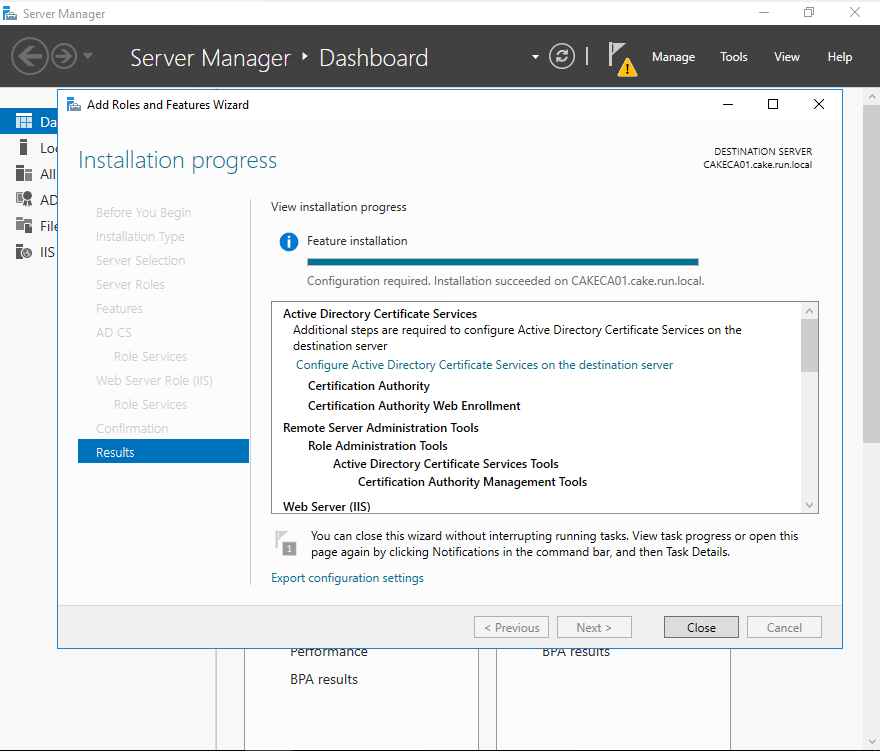880x751 pixels.
Task: Click the Feature installation progress bar
Action: [x=503, y=262]
